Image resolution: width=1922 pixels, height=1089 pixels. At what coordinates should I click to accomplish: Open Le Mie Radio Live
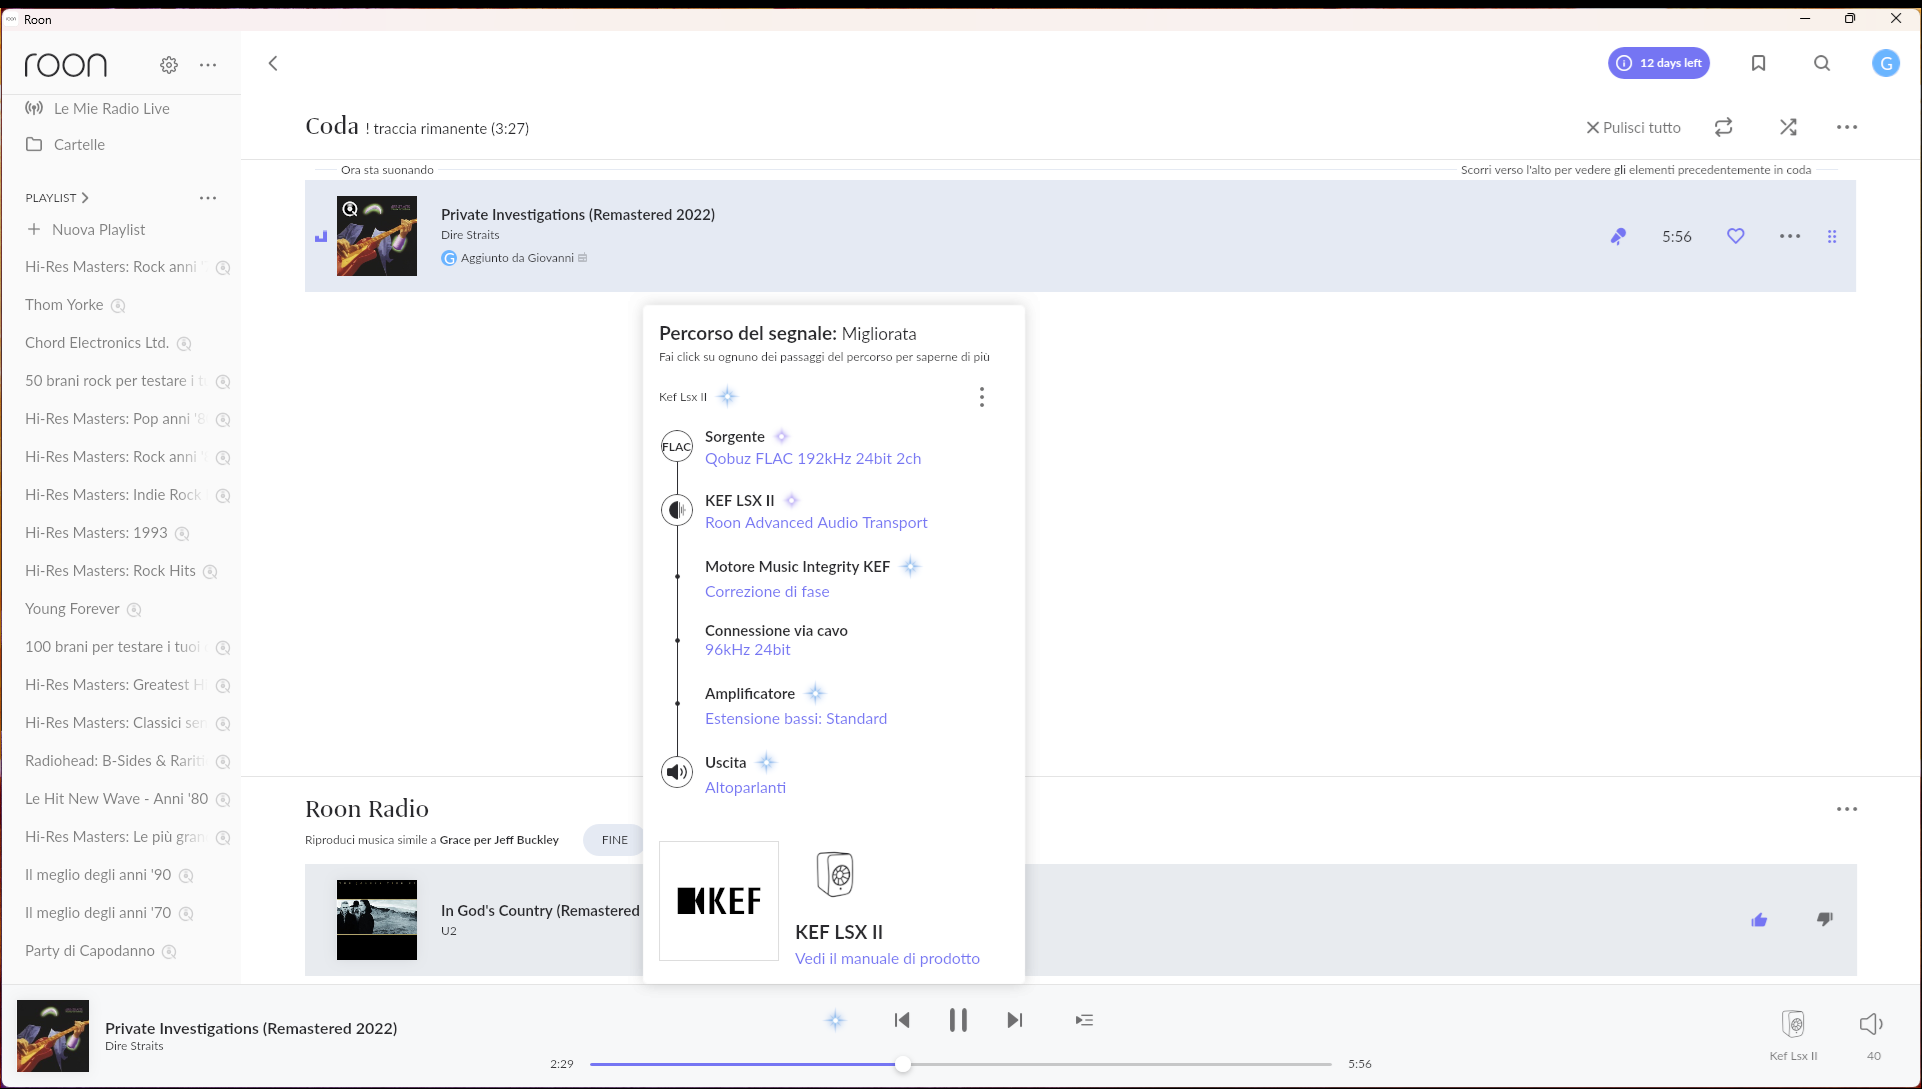(x=98, y=108)
